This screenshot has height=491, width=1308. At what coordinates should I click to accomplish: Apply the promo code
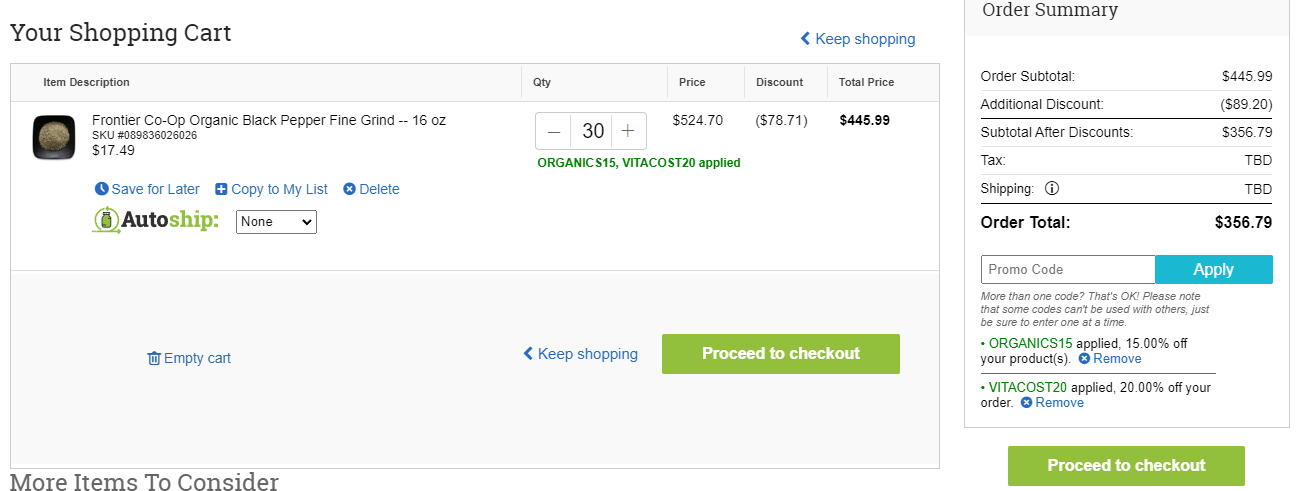pos(1214,270)
